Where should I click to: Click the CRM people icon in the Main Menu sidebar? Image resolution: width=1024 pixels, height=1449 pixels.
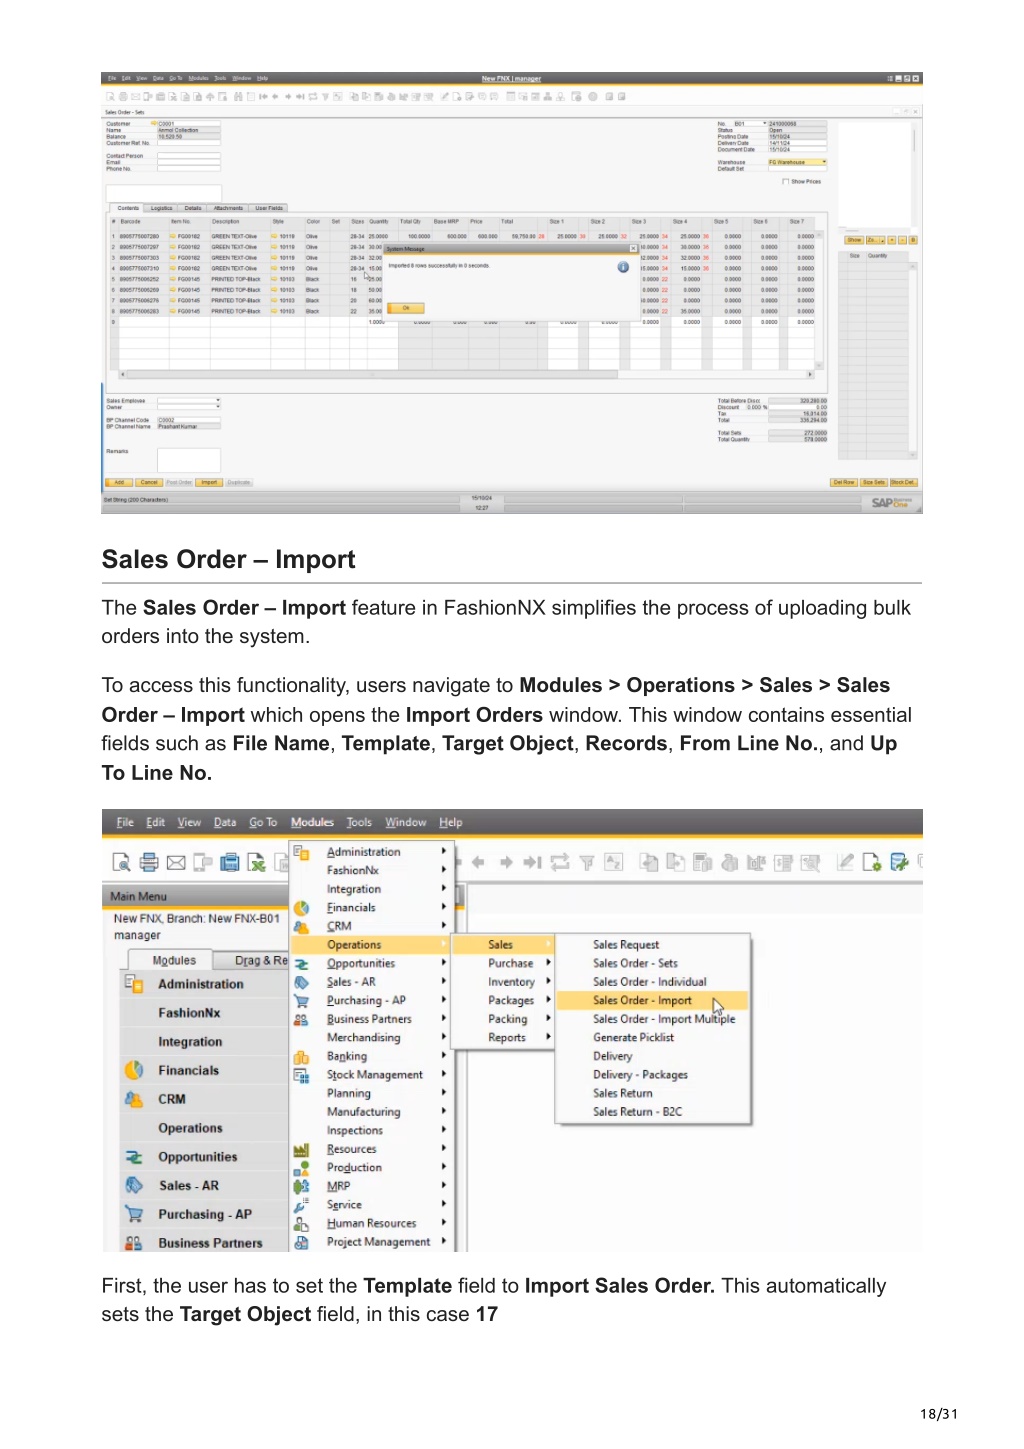[133, 1099]
